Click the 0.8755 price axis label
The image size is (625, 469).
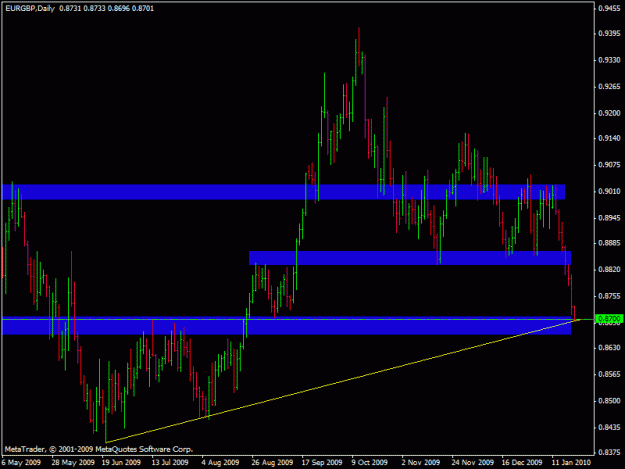click(x=609, y=296)
